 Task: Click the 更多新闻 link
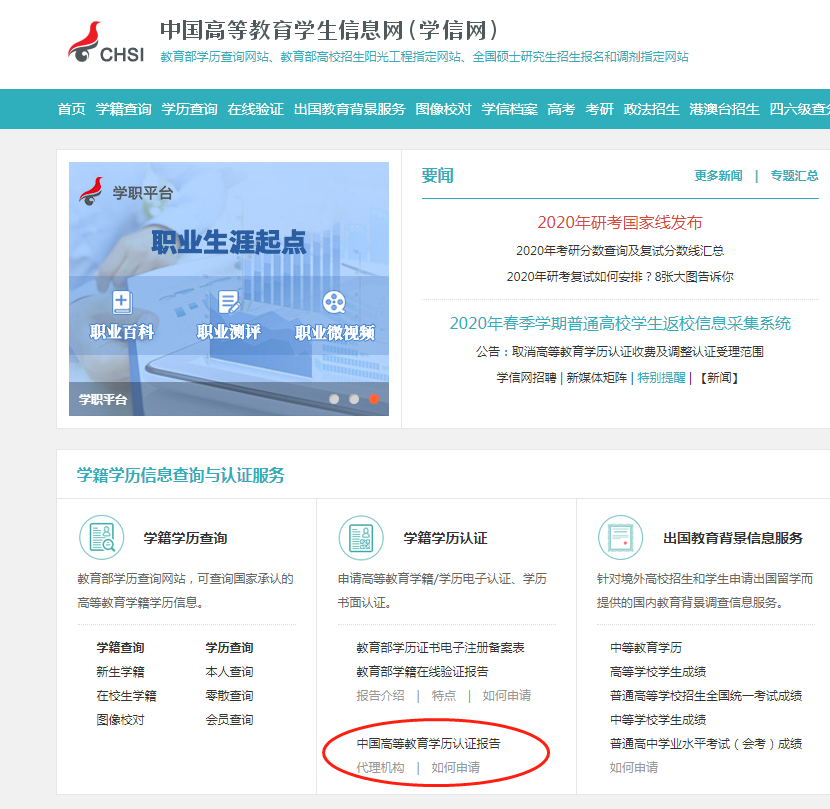tap(718, 176)
